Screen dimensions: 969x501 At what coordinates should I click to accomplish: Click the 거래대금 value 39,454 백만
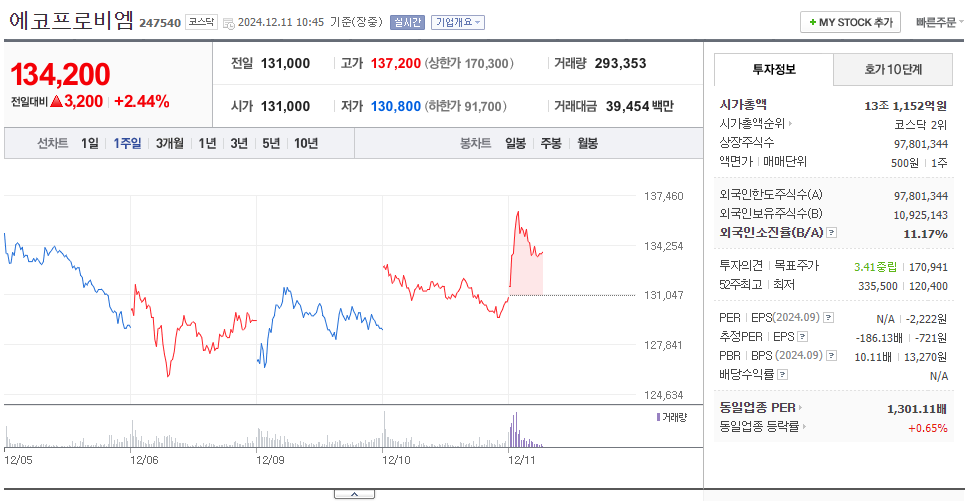click(x=640, y=106)
